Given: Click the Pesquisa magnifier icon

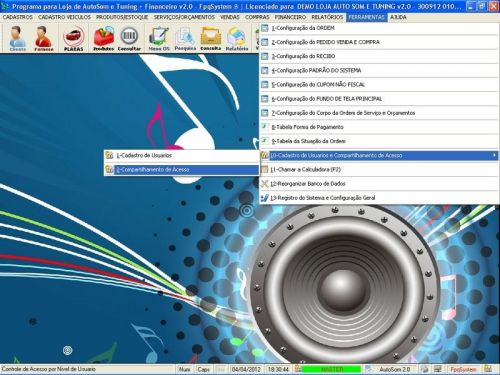Looking at the screenshot, I should pos(185,38).
